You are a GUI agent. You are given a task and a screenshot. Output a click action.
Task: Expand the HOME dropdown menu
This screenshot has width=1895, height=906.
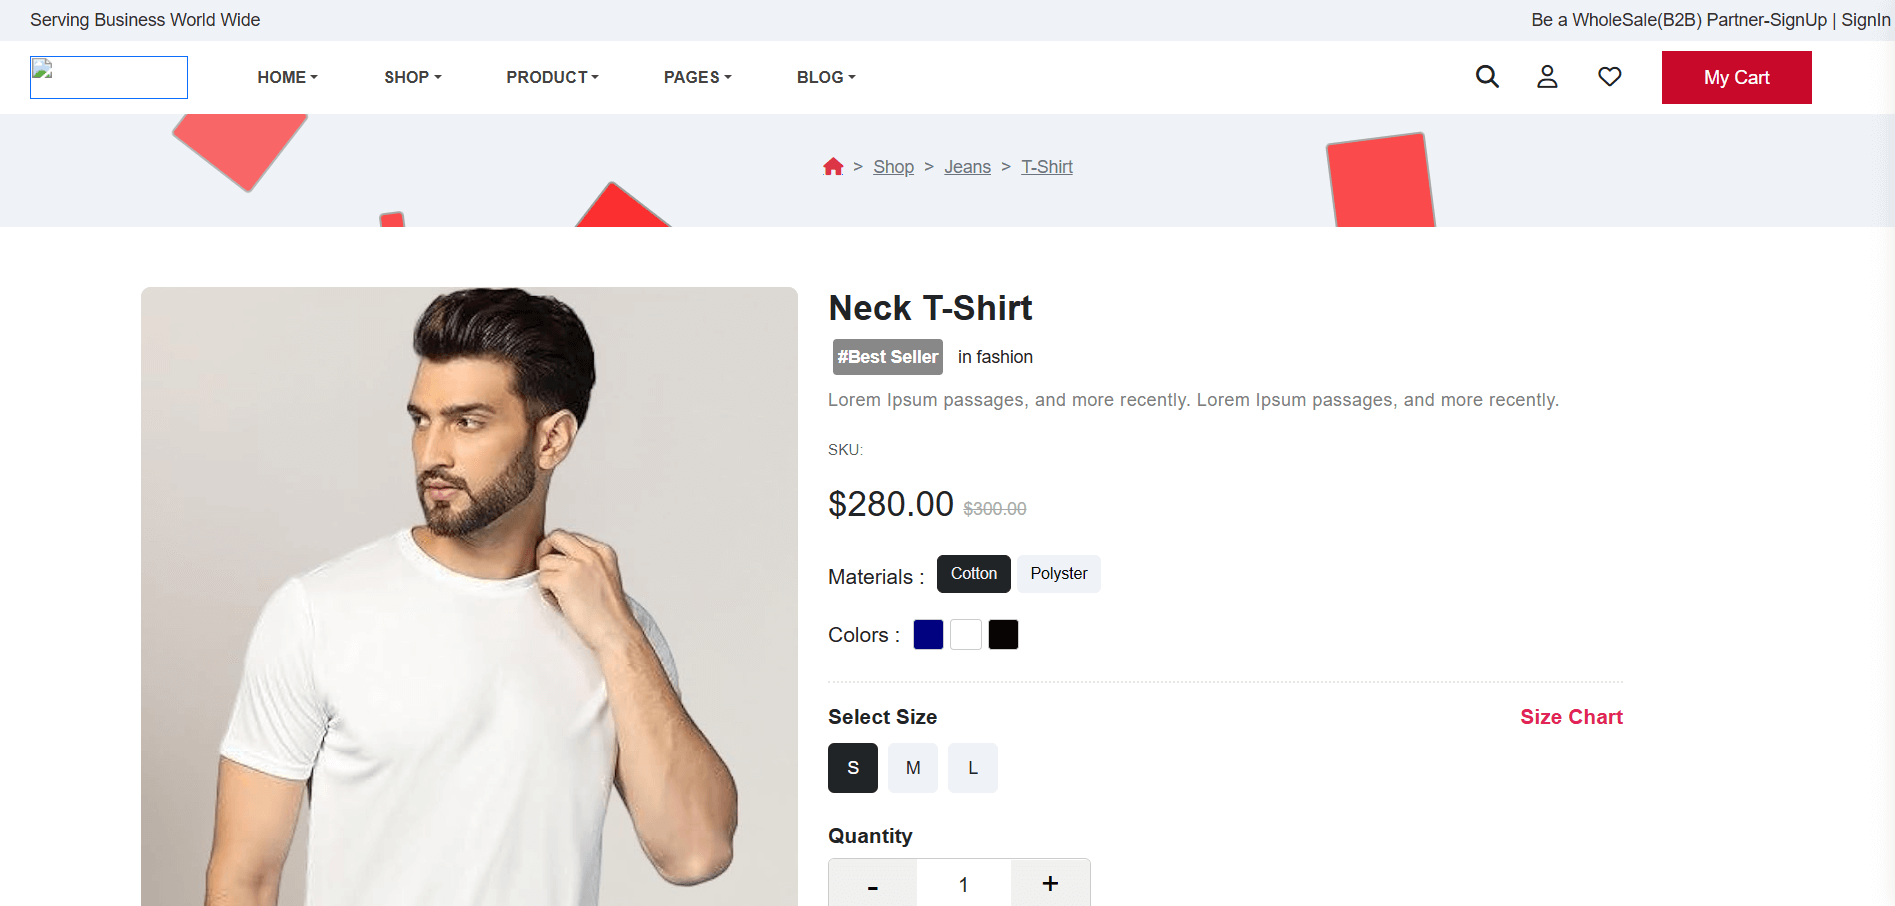point(287,77)
